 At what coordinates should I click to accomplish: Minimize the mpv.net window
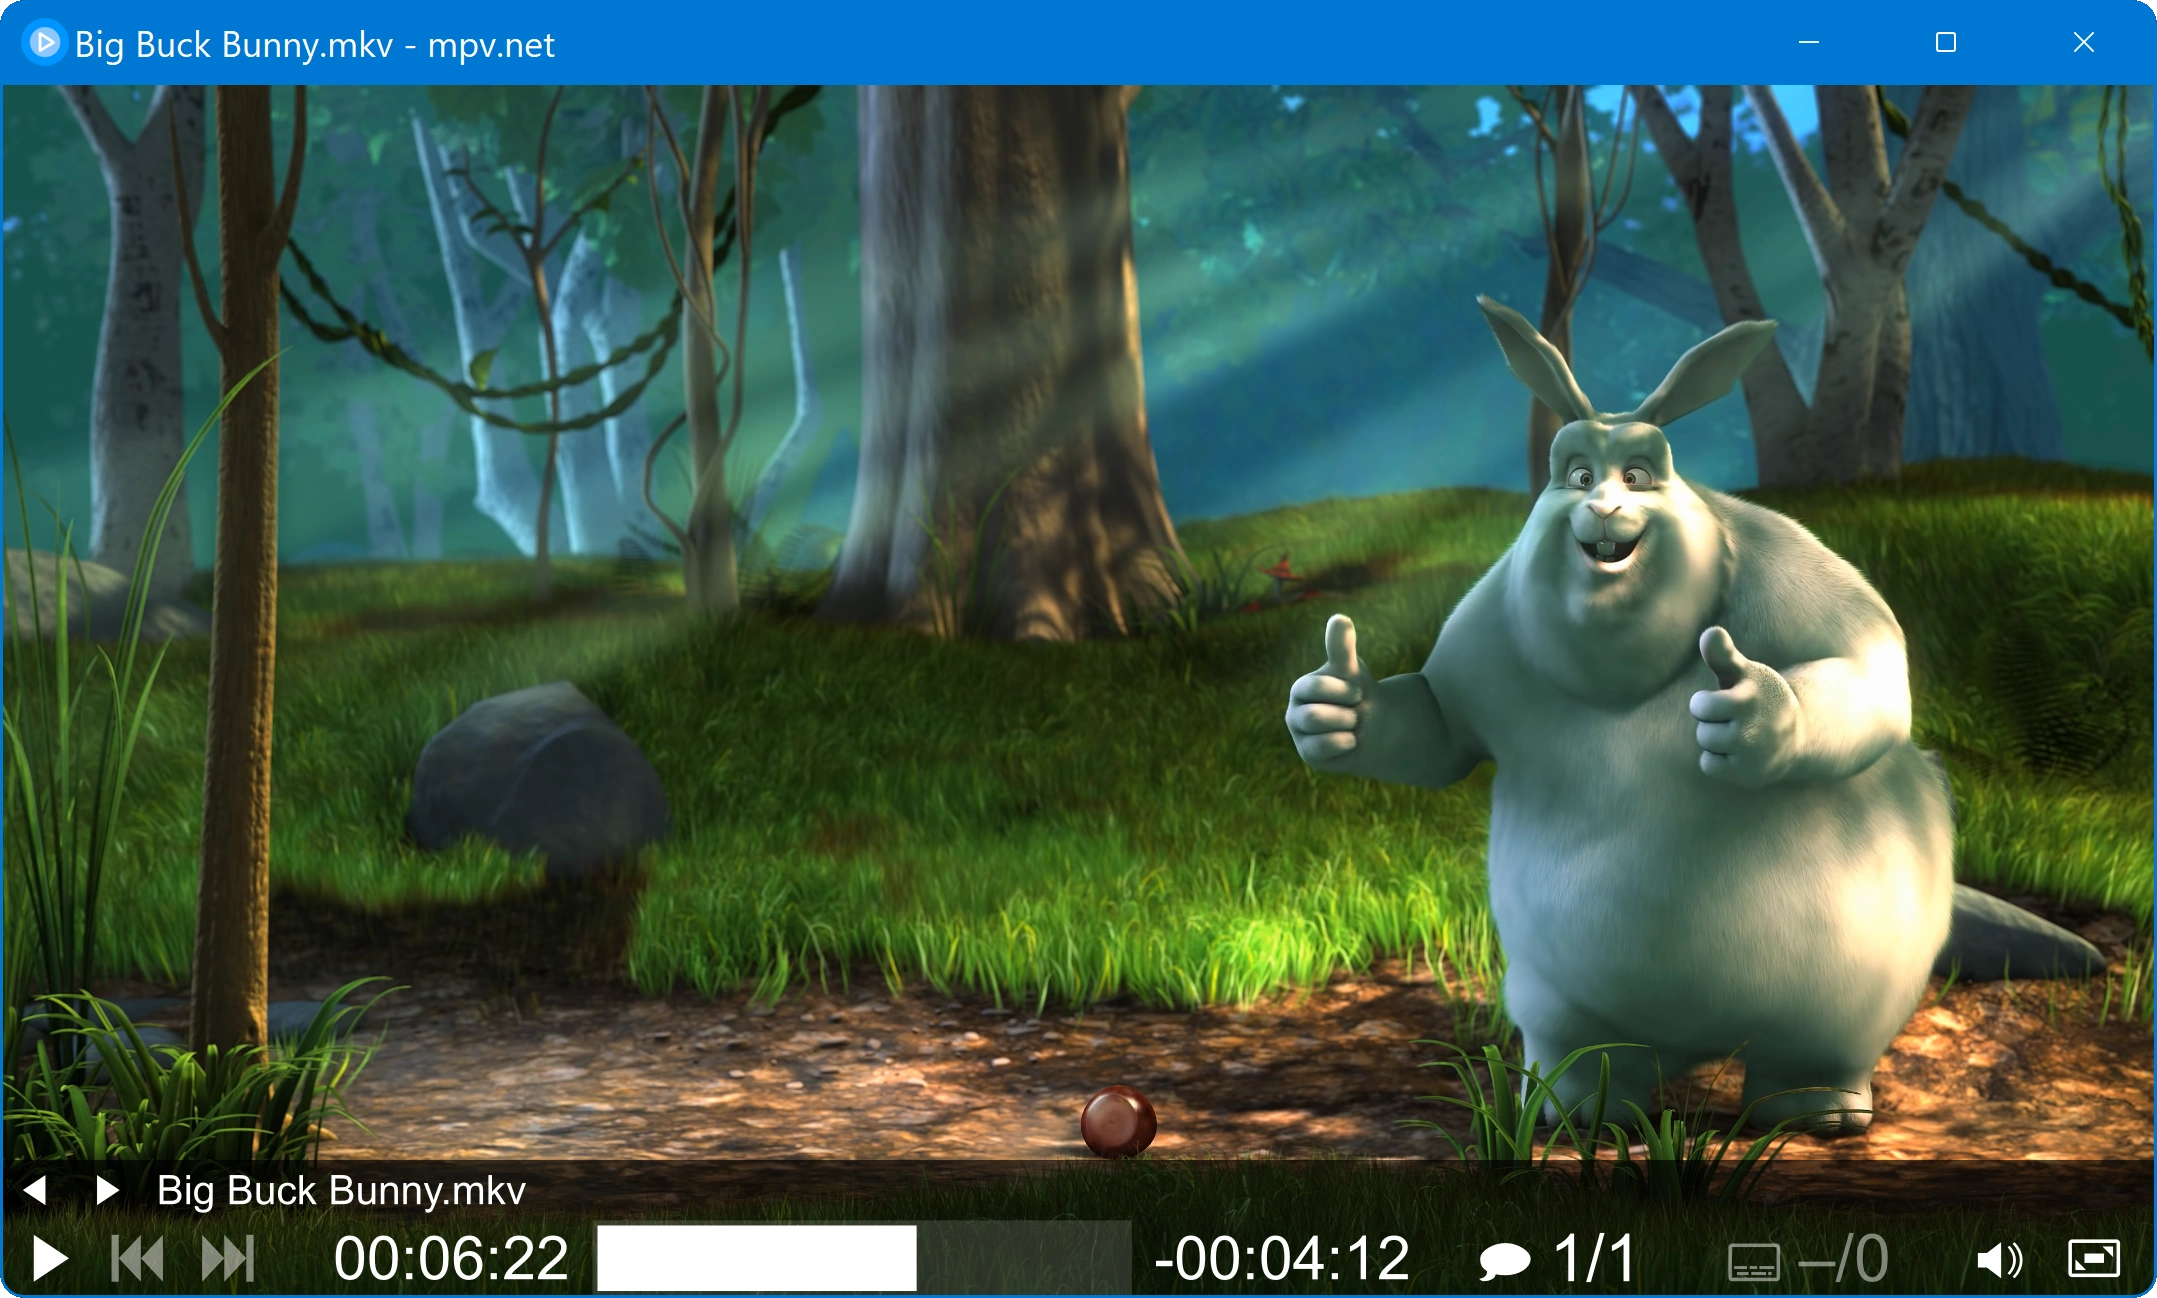tap(1808, 43)
